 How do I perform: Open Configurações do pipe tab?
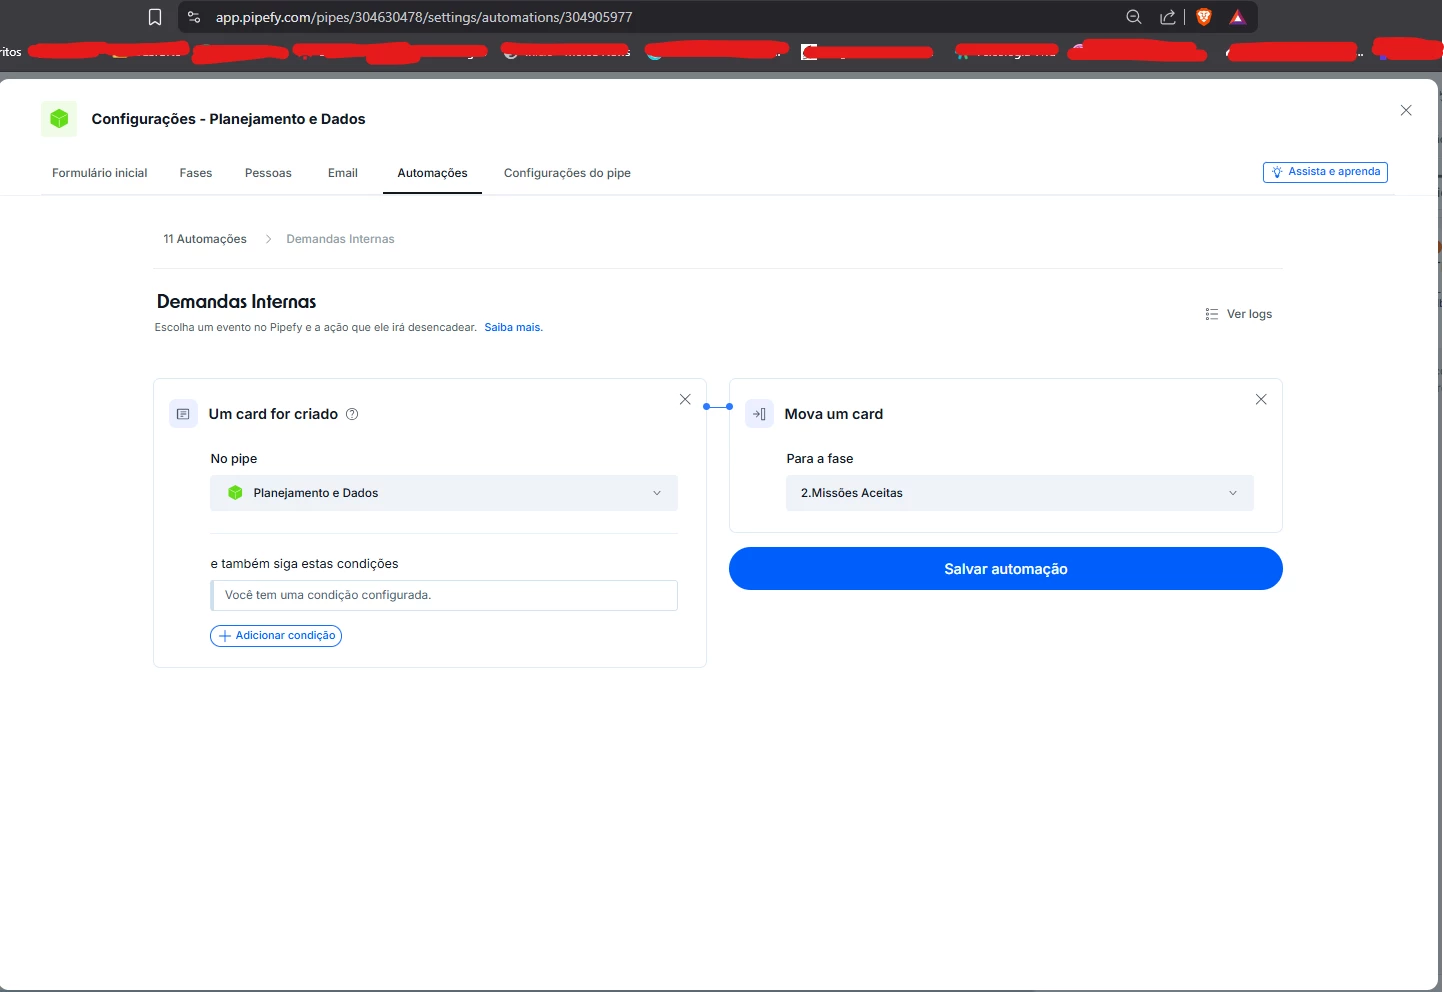[x=567, y=173]
